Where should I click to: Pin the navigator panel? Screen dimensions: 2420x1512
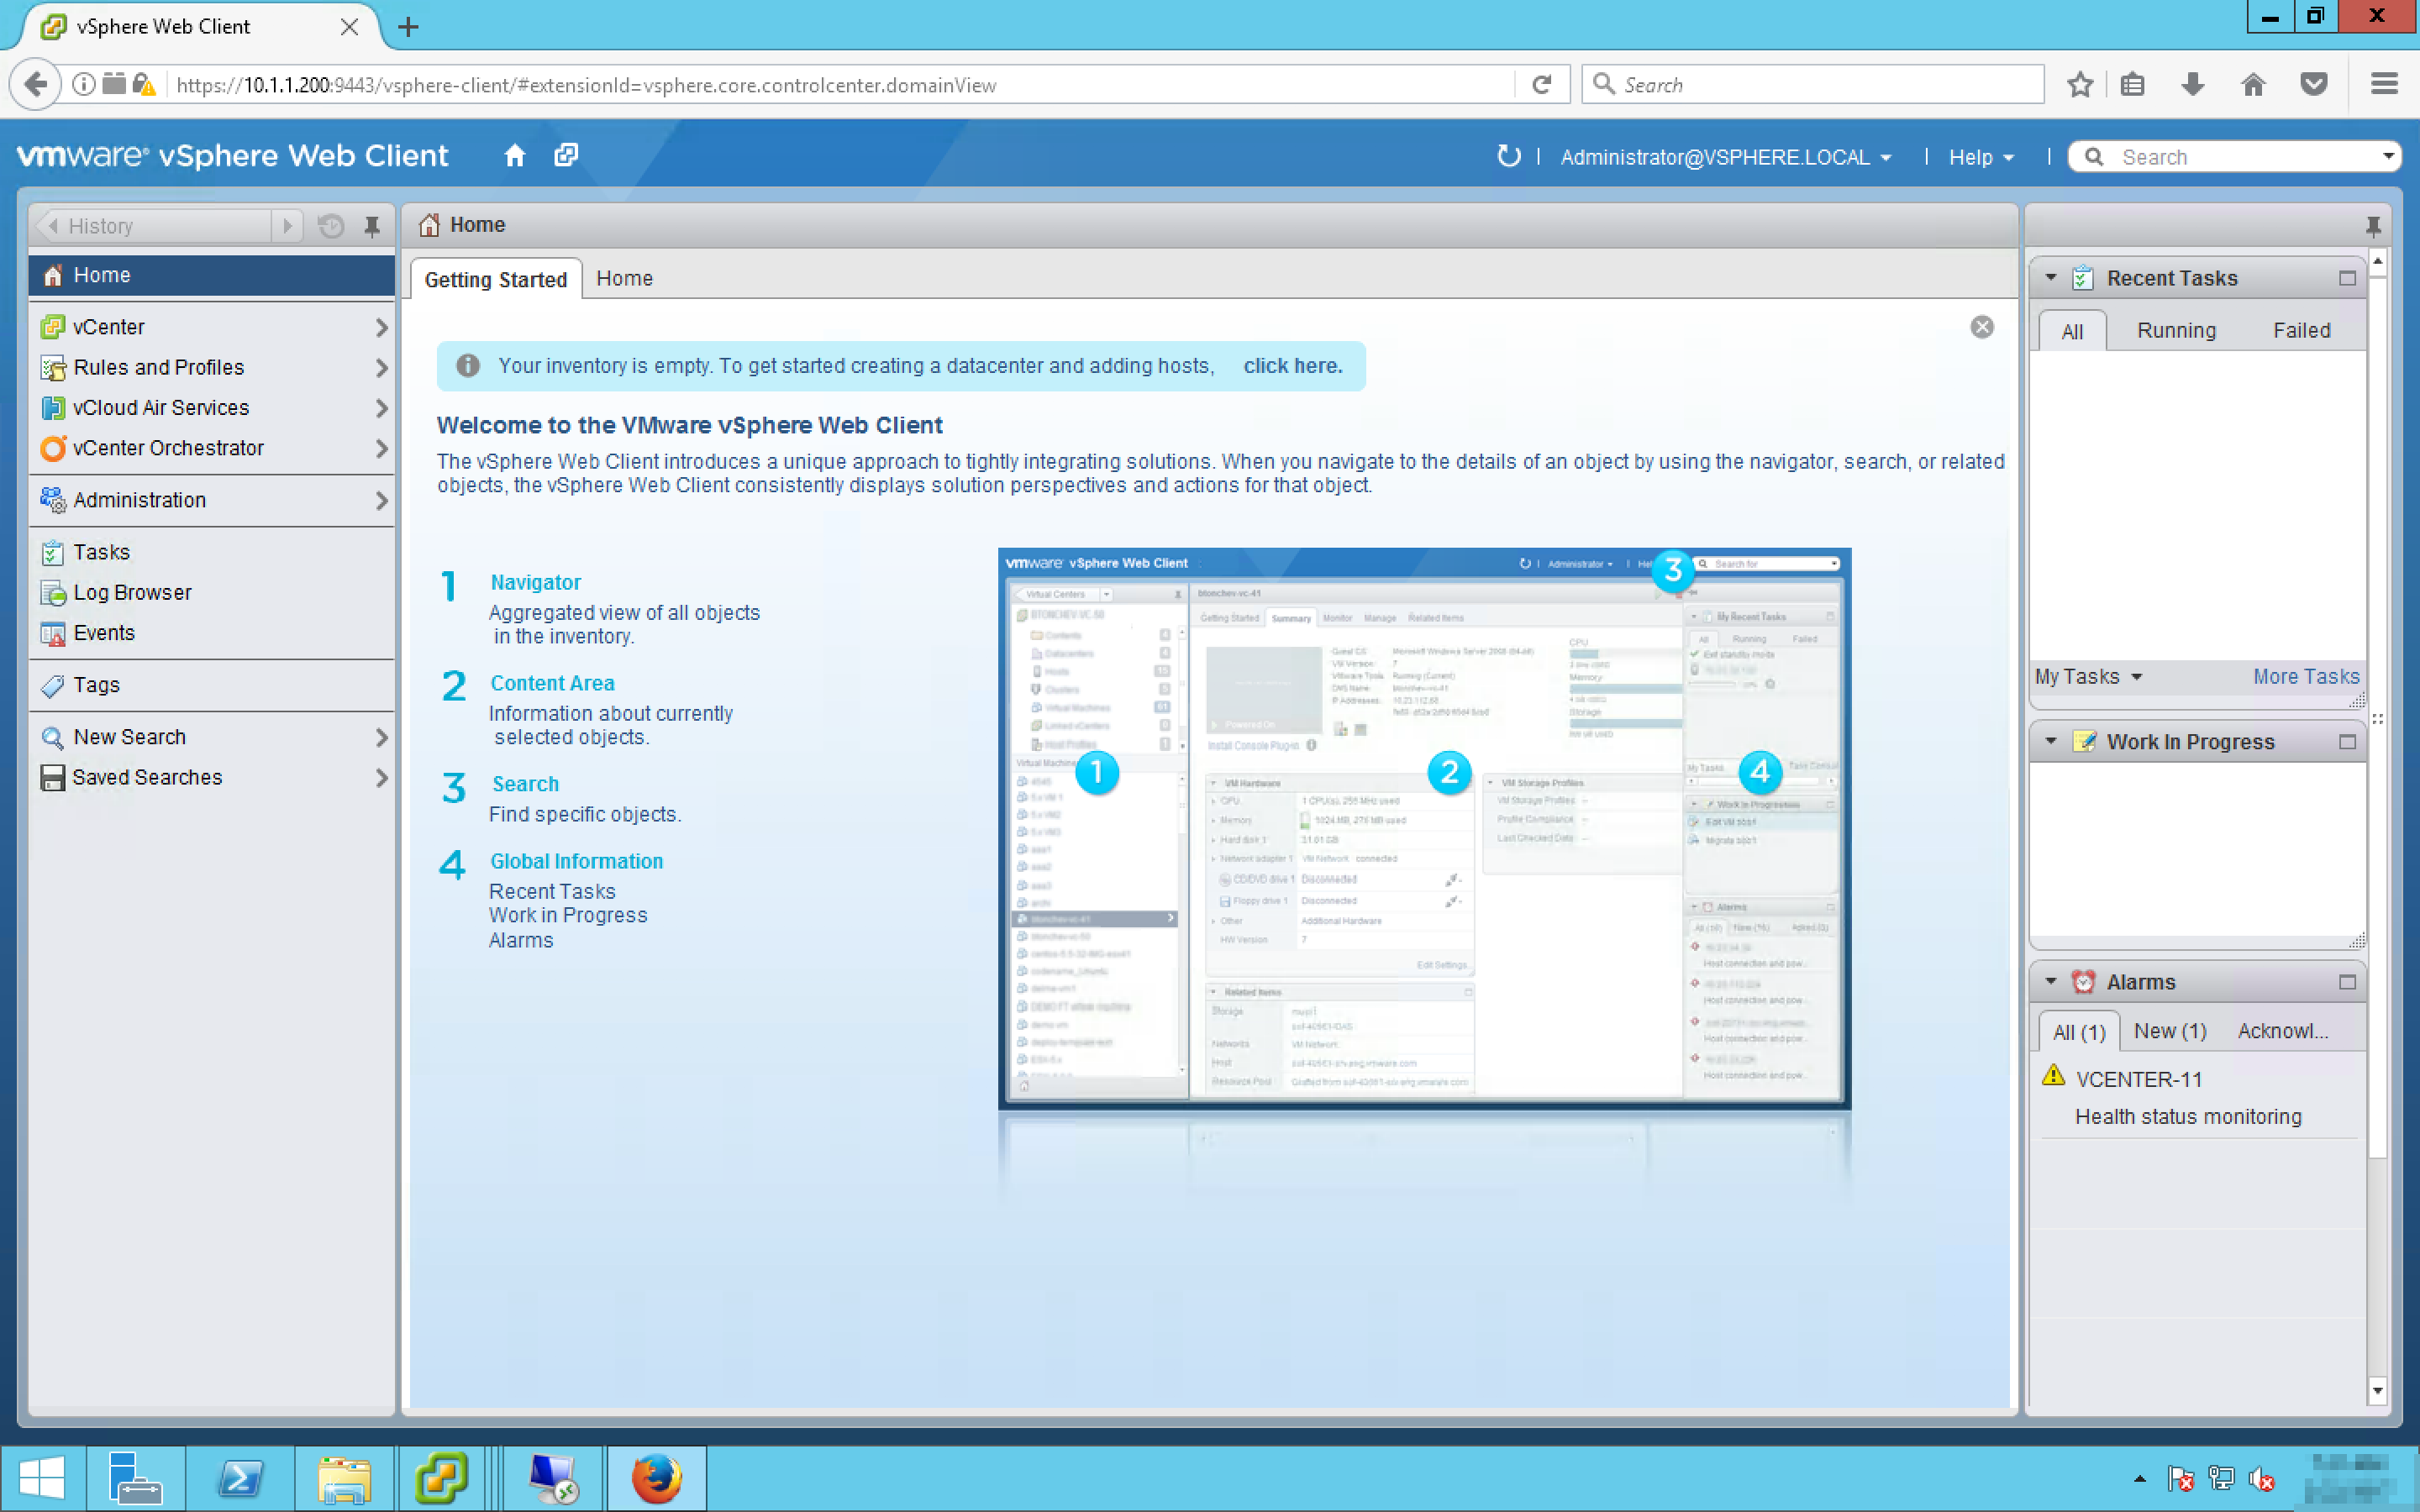(372, 226)
